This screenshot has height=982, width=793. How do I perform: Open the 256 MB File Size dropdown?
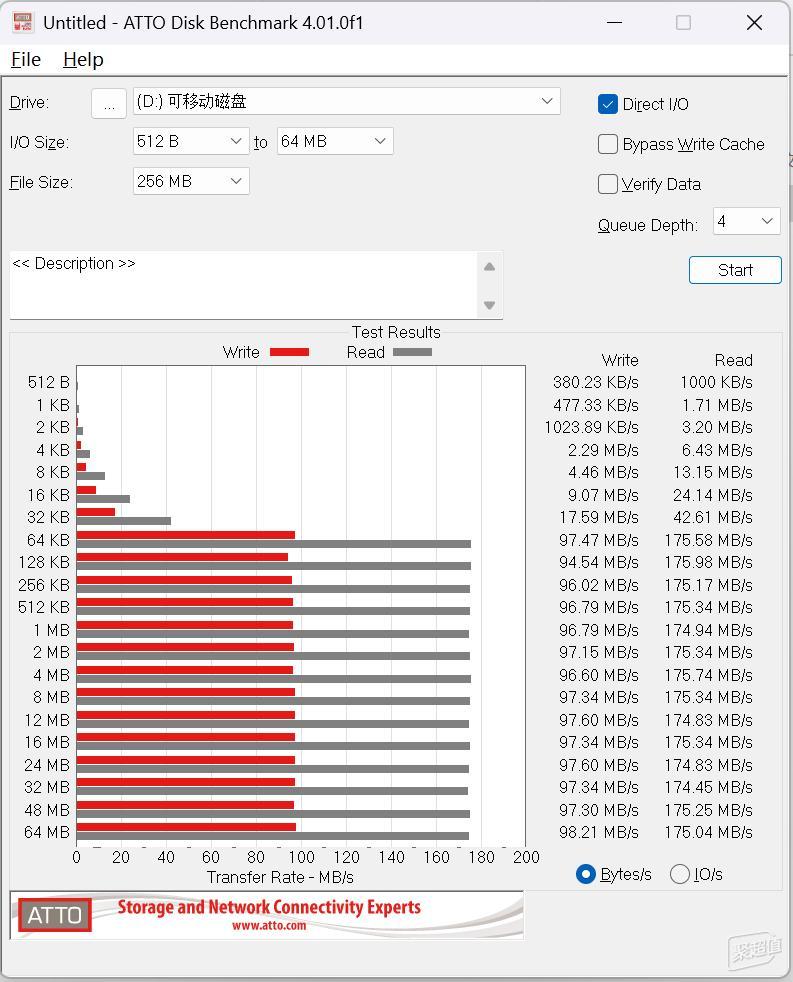click(x=191, y=182)
